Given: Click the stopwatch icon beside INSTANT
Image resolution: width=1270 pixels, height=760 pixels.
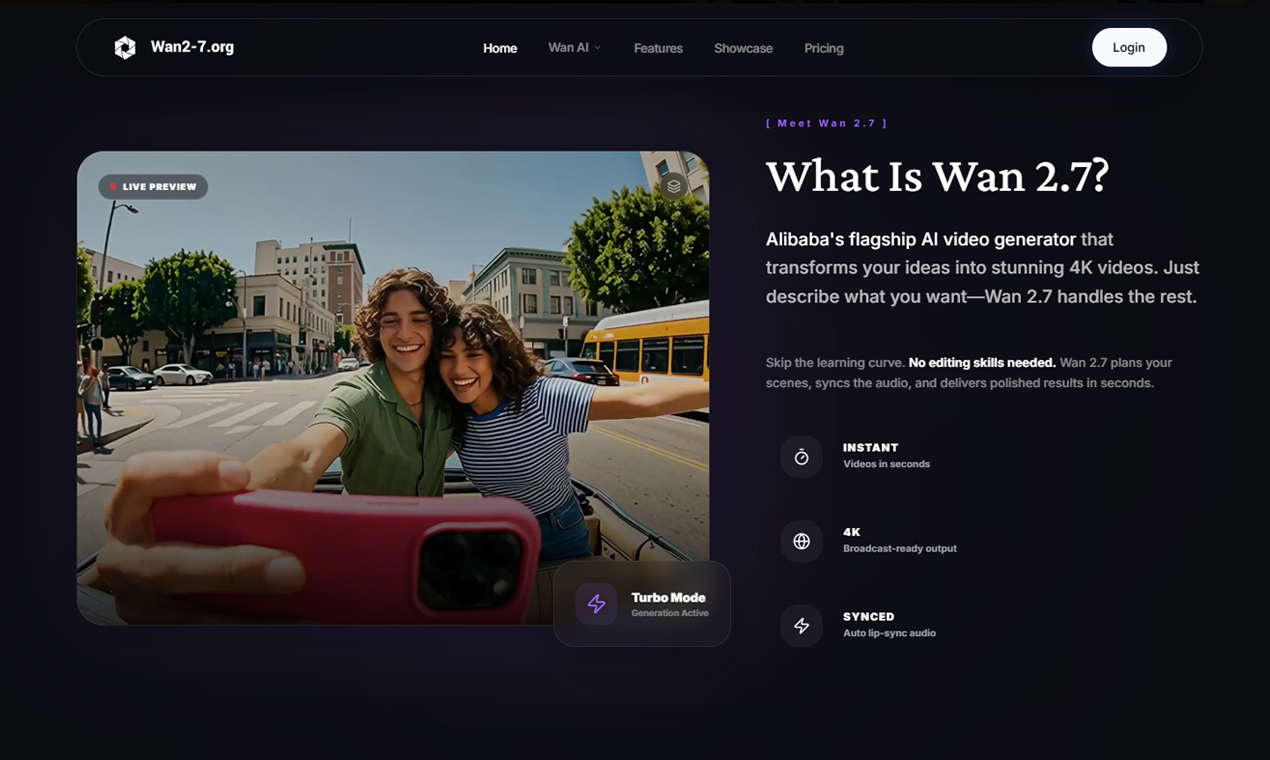Looking at the screenshot, I should pos(801,457).
